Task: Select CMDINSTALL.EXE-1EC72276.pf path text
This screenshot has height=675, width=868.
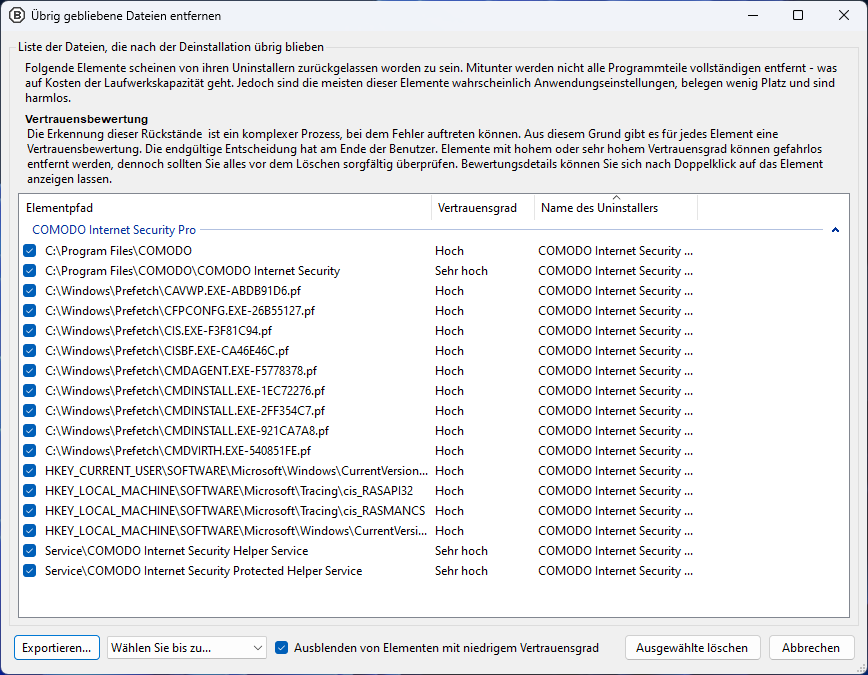Action: 184,390
